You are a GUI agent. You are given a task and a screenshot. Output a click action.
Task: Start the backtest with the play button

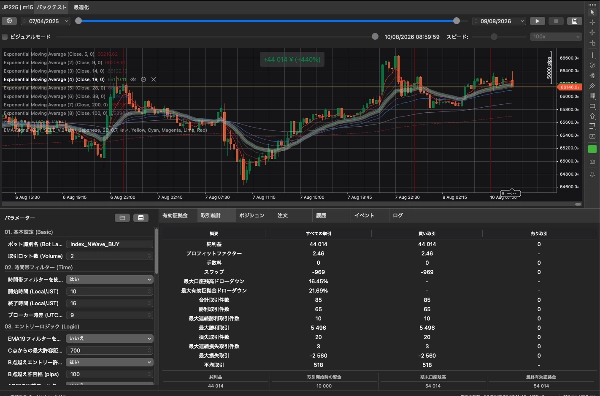click(537, 21)
